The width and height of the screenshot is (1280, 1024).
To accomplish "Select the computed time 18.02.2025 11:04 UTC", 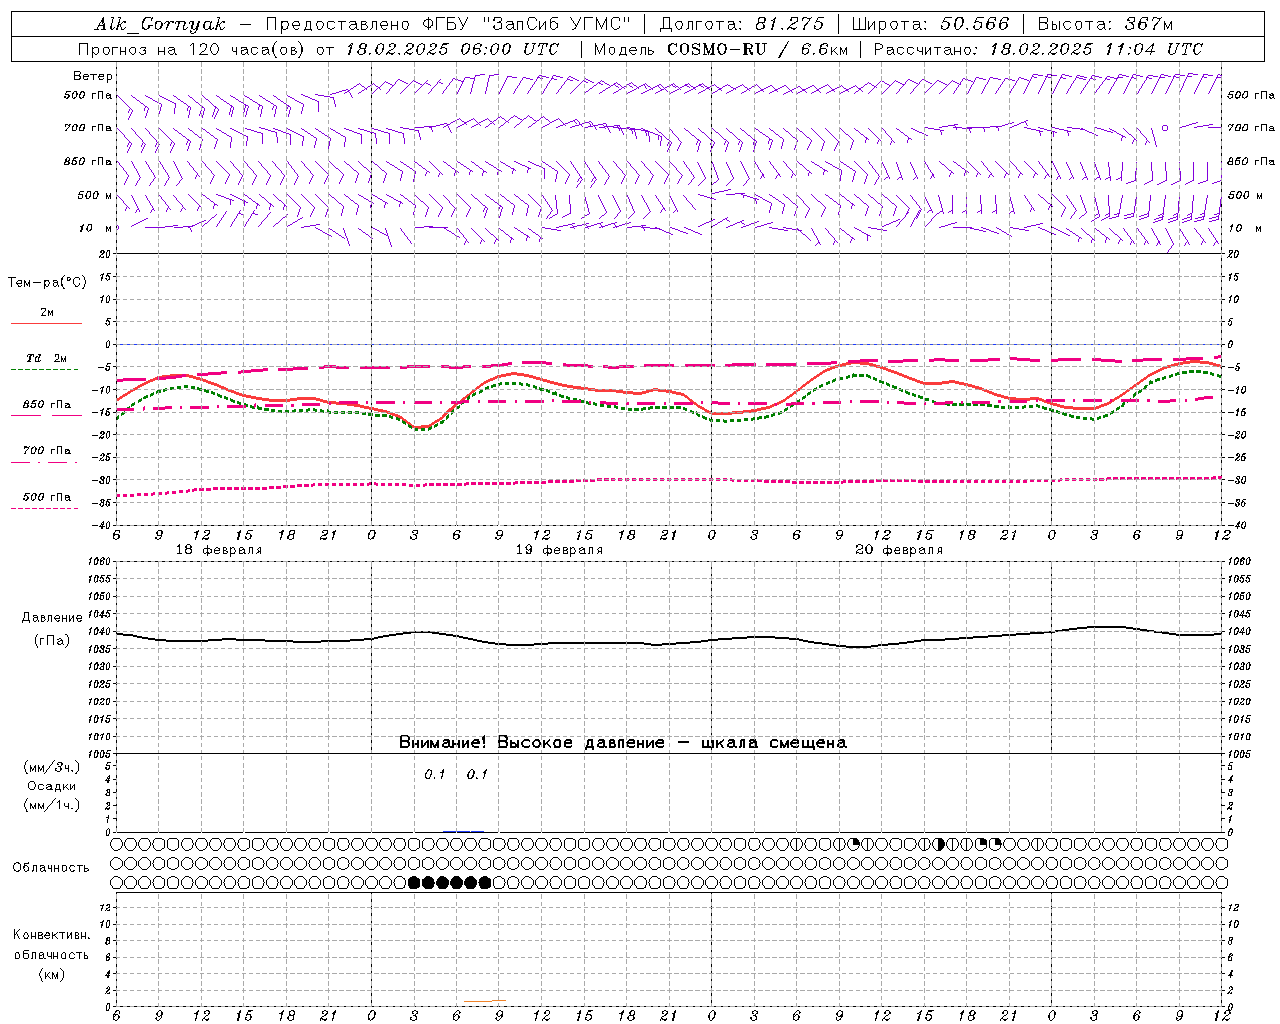I will (x=1096, y=49).
